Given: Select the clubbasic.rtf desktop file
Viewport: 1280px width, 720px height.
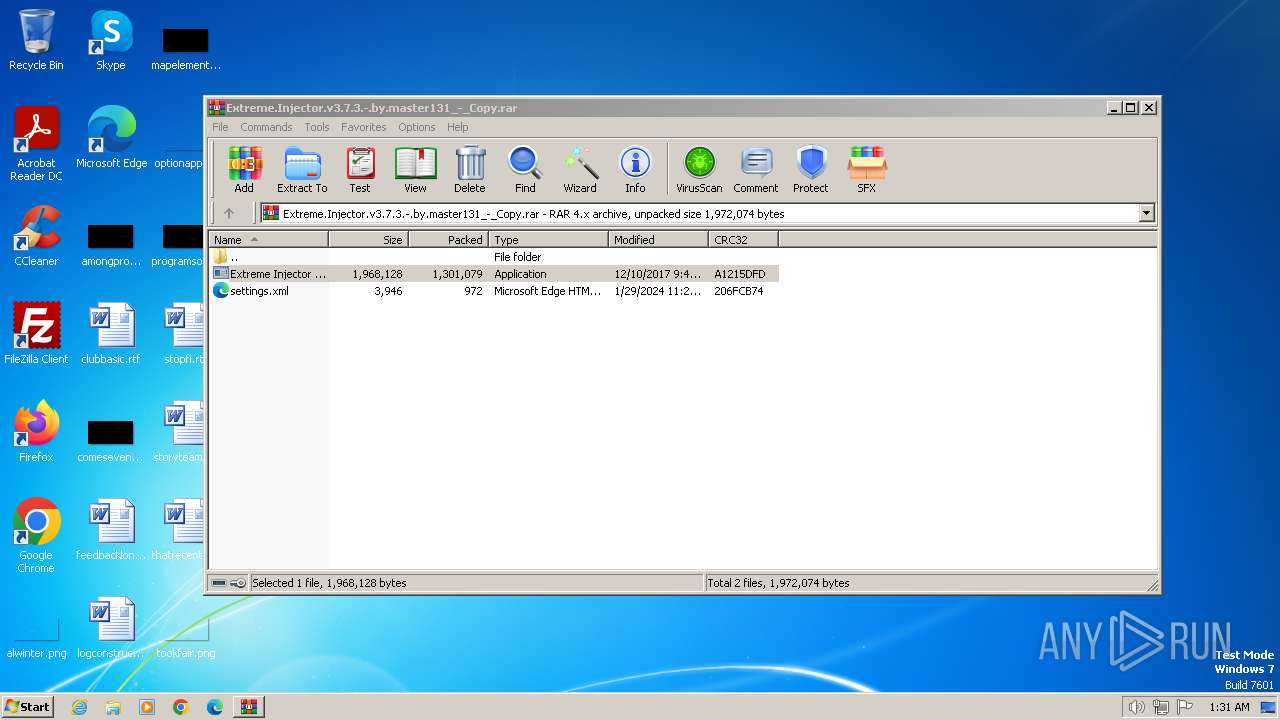Looking at the screenshot, I should tap(111, 334).
